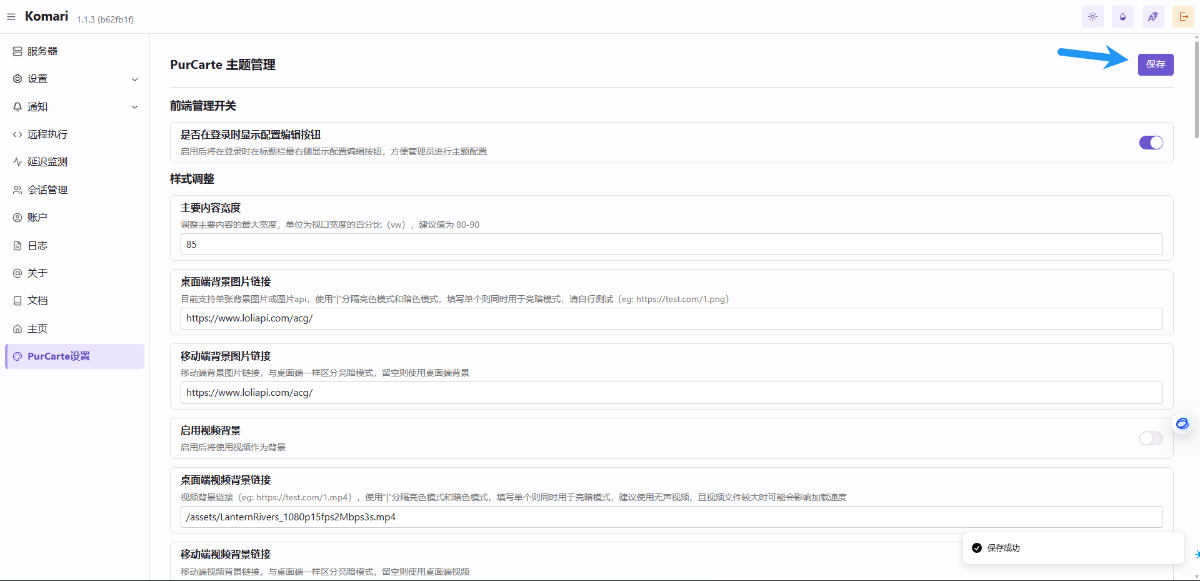
Task: Expand the 通知 submenu chevron
Action: [135, 107]
